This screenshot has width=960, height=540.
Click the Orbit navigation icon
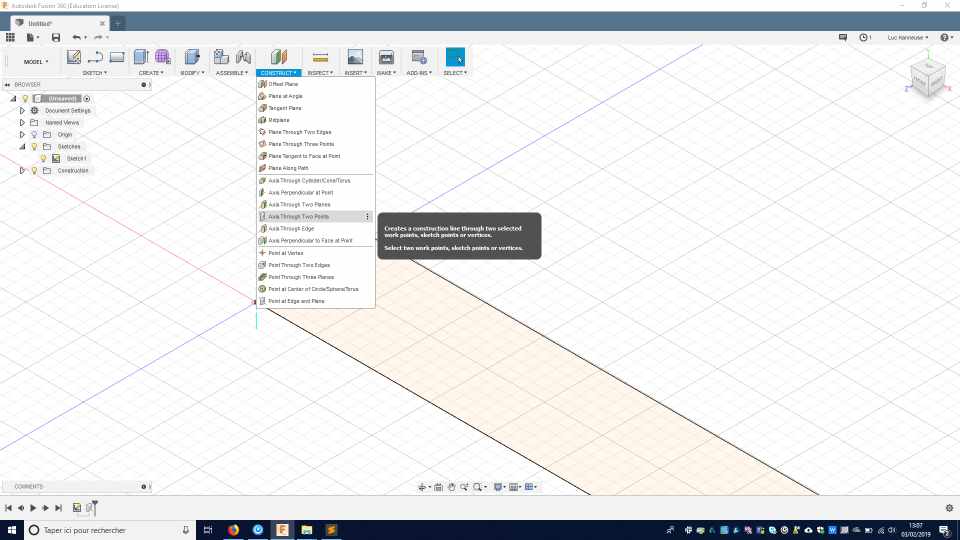tap(422, 487)
